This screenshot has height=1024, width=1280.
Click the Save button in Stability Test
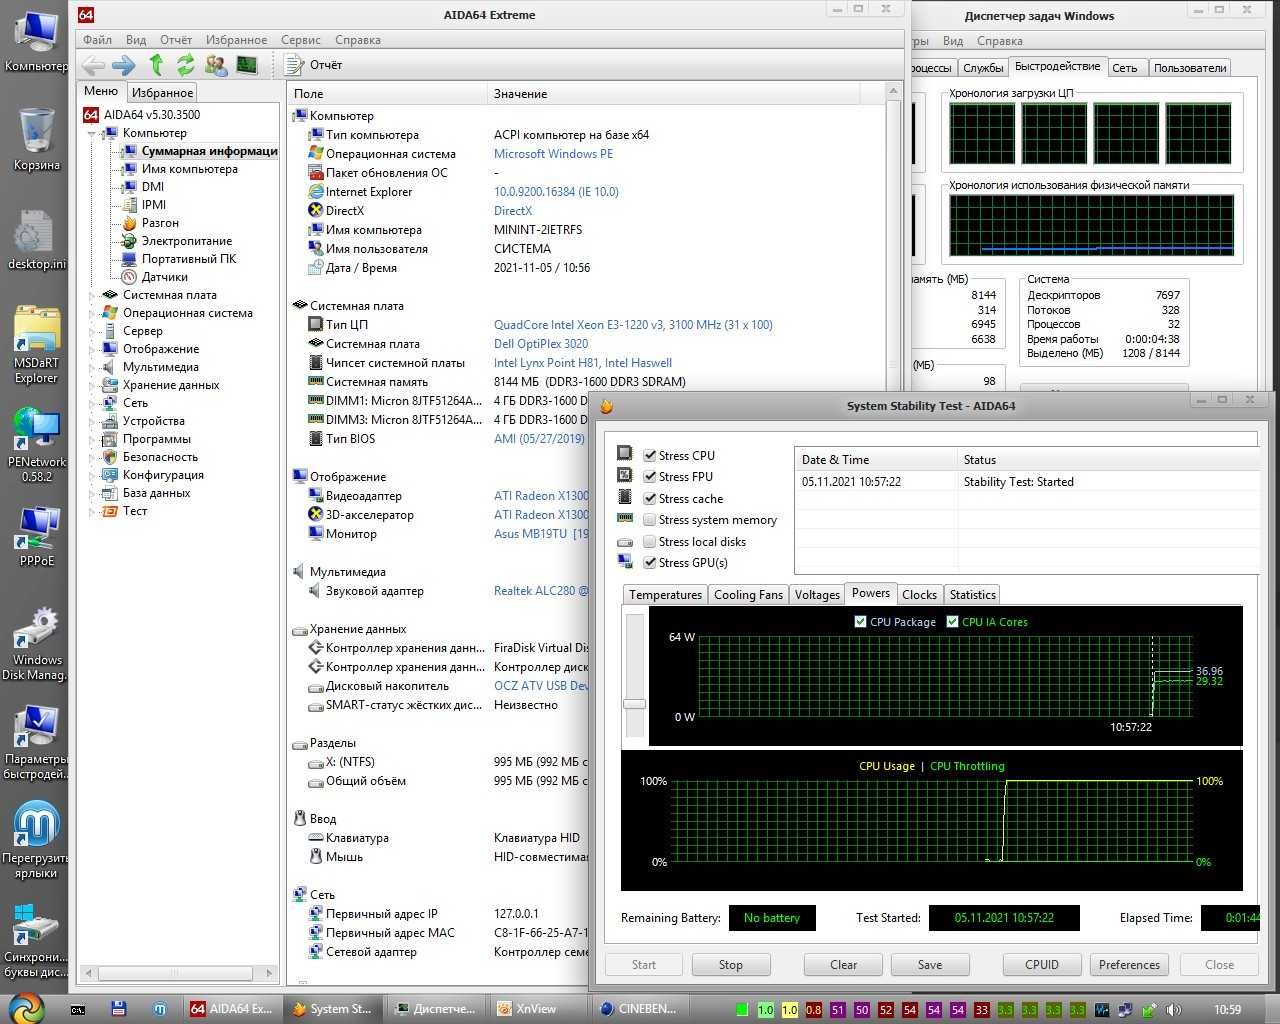click(930, 965)
